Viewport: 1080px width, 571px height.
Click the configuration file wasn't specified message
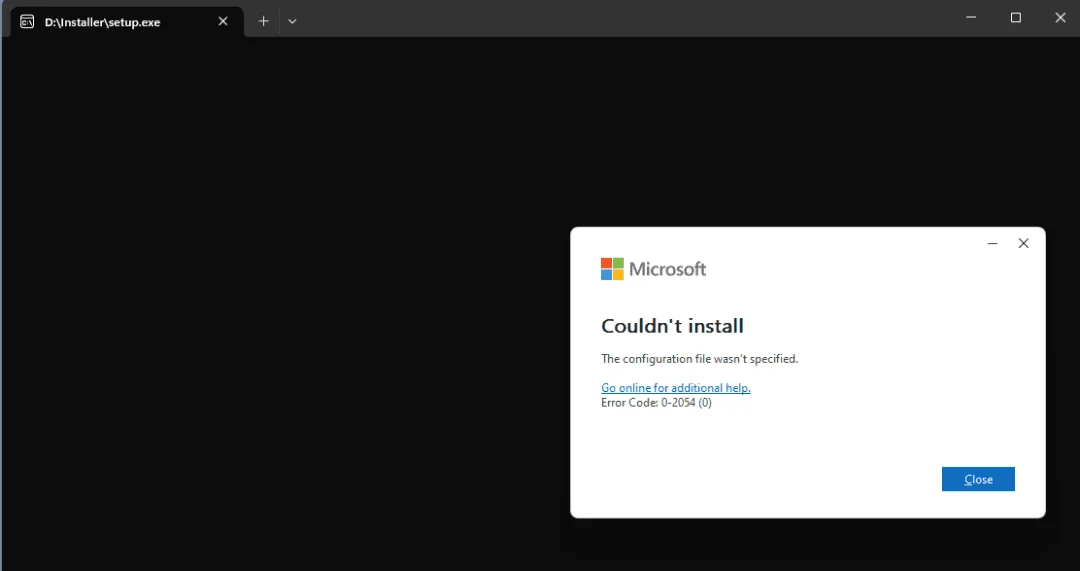coord(700,359)
